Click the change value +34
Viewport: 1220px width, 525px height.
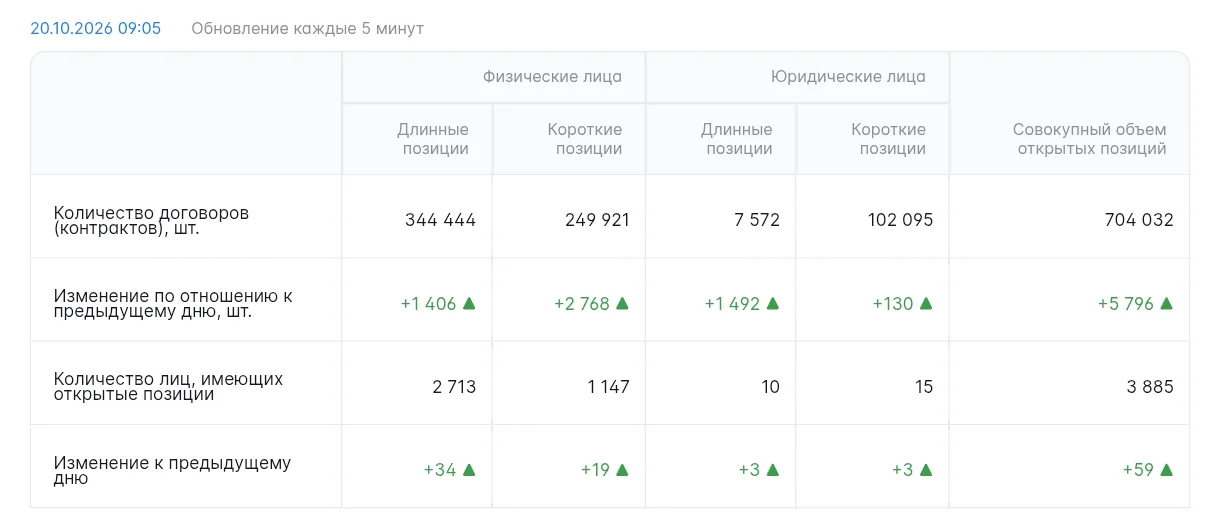tap(440, 470)
